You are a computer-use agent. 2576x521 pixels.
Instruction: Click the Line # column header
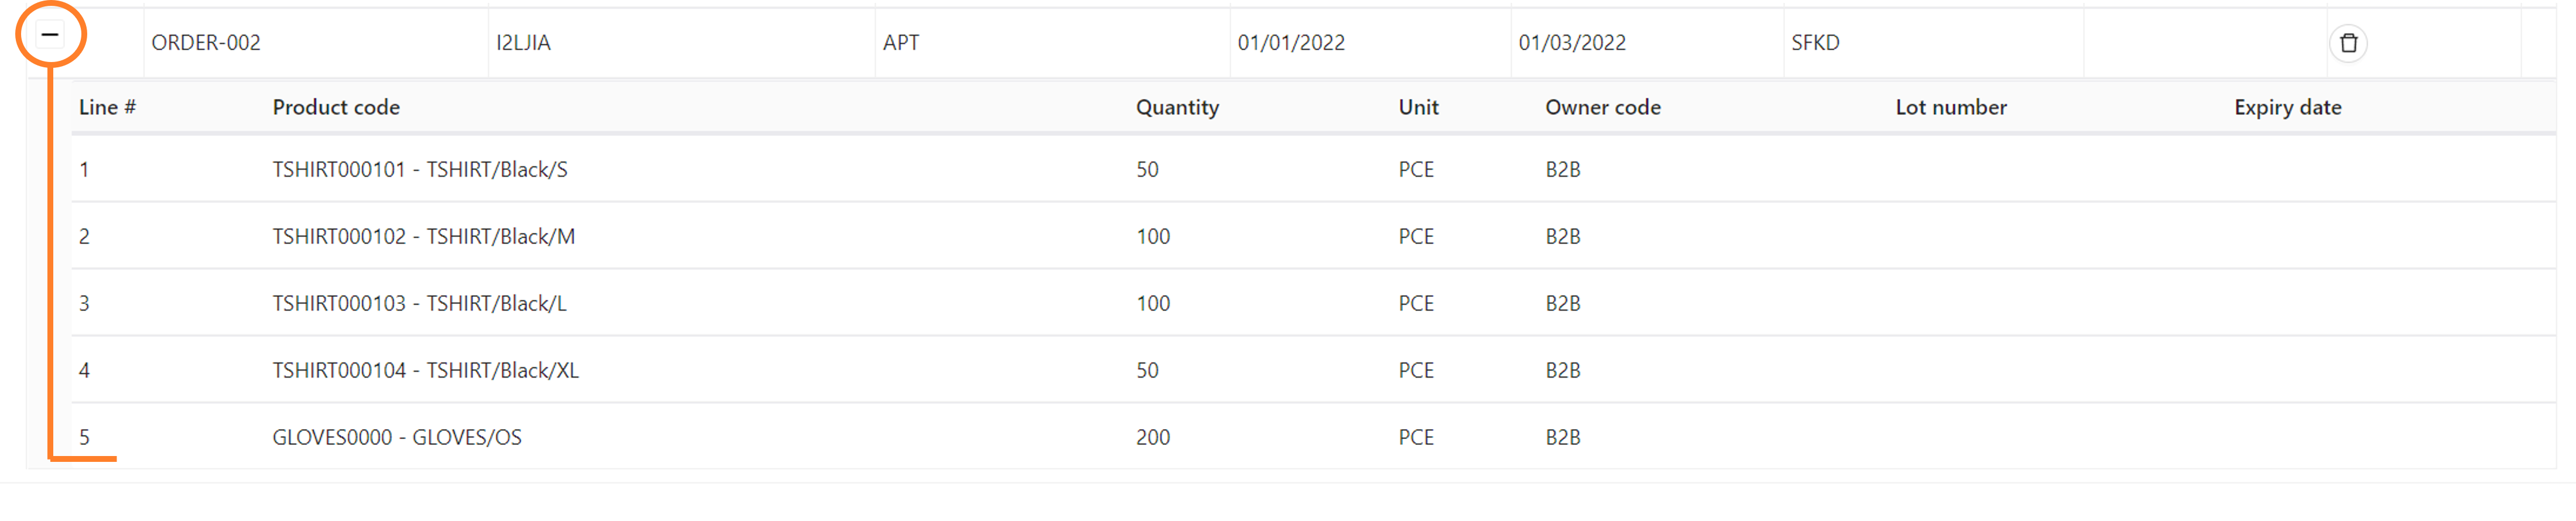[x=107, y=107]
